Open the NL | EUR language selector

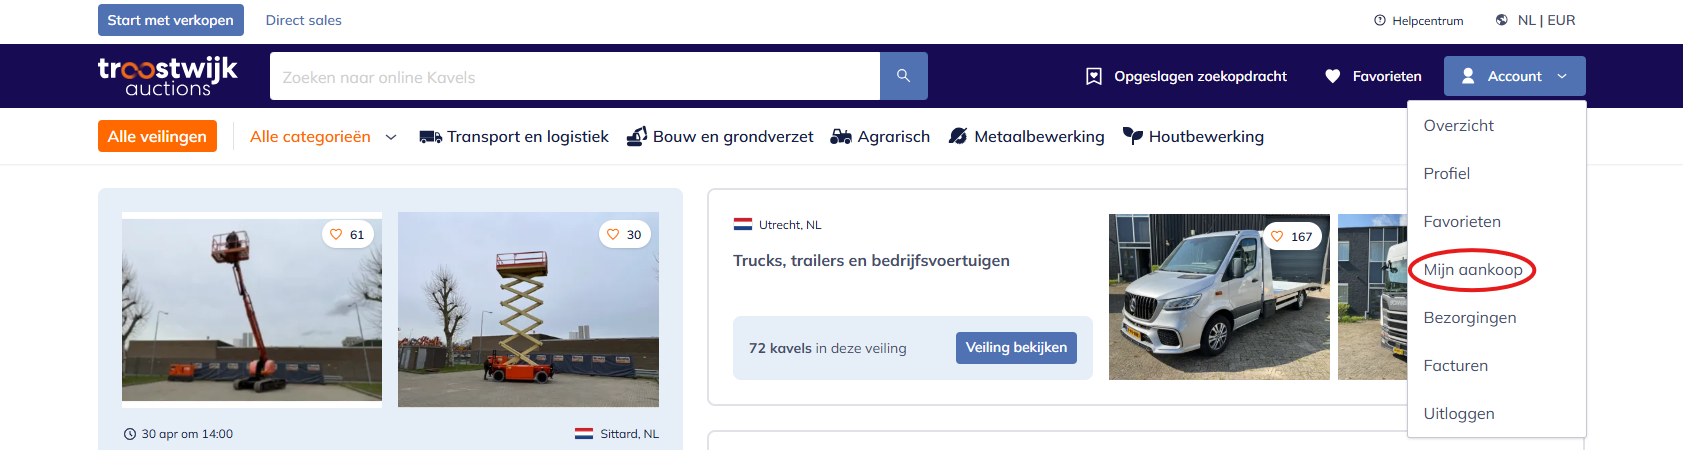pyautogui.click(x=1535, y=20)
